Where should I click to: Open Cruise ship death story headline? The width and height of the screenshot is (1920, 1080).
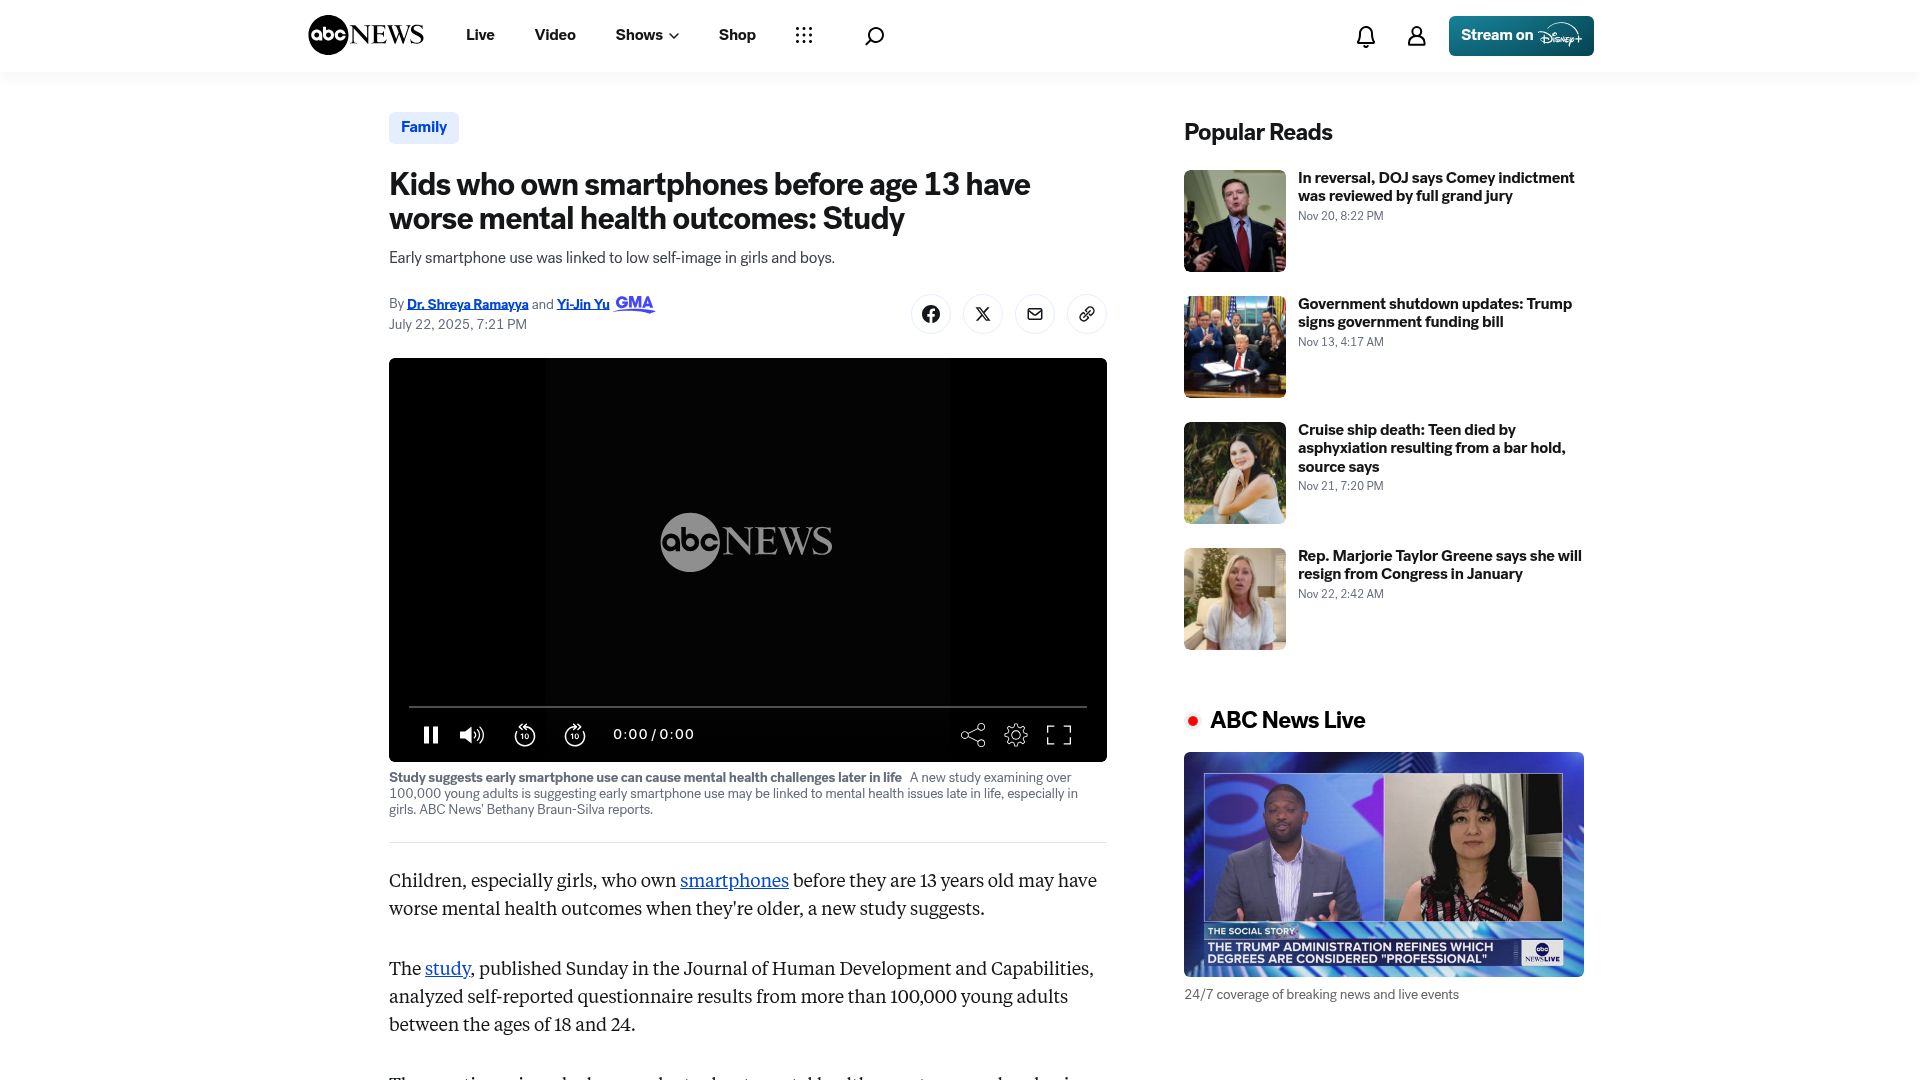[x=1431, y=448]
